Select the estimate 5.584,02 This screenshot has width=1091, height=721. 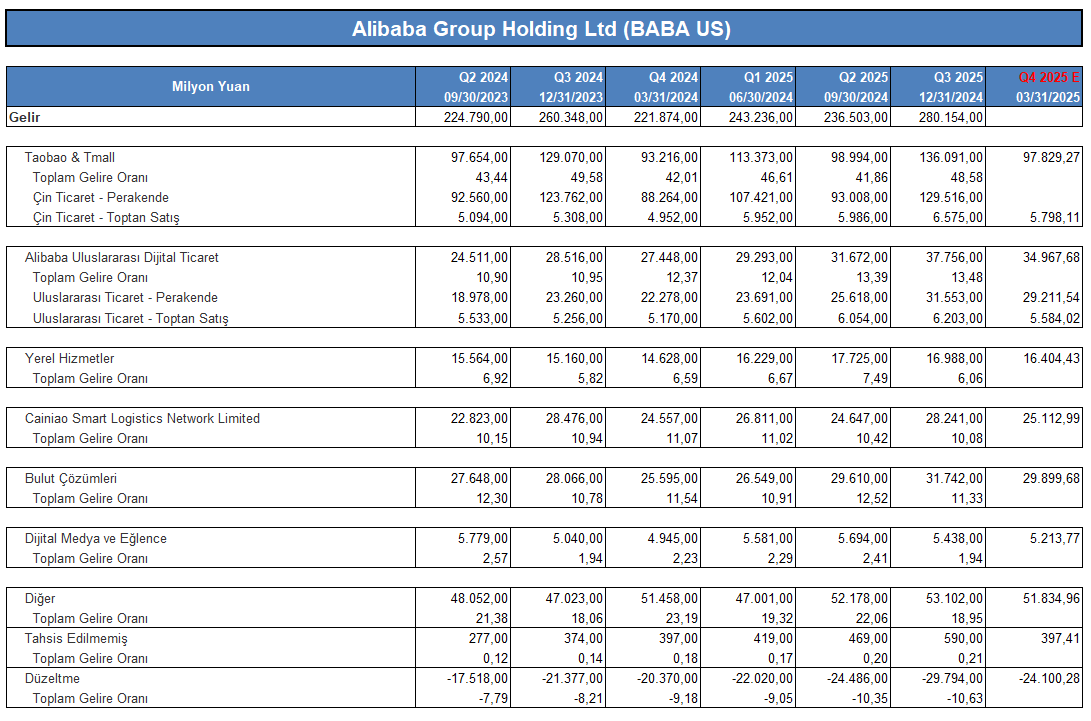click(1055, 319)
